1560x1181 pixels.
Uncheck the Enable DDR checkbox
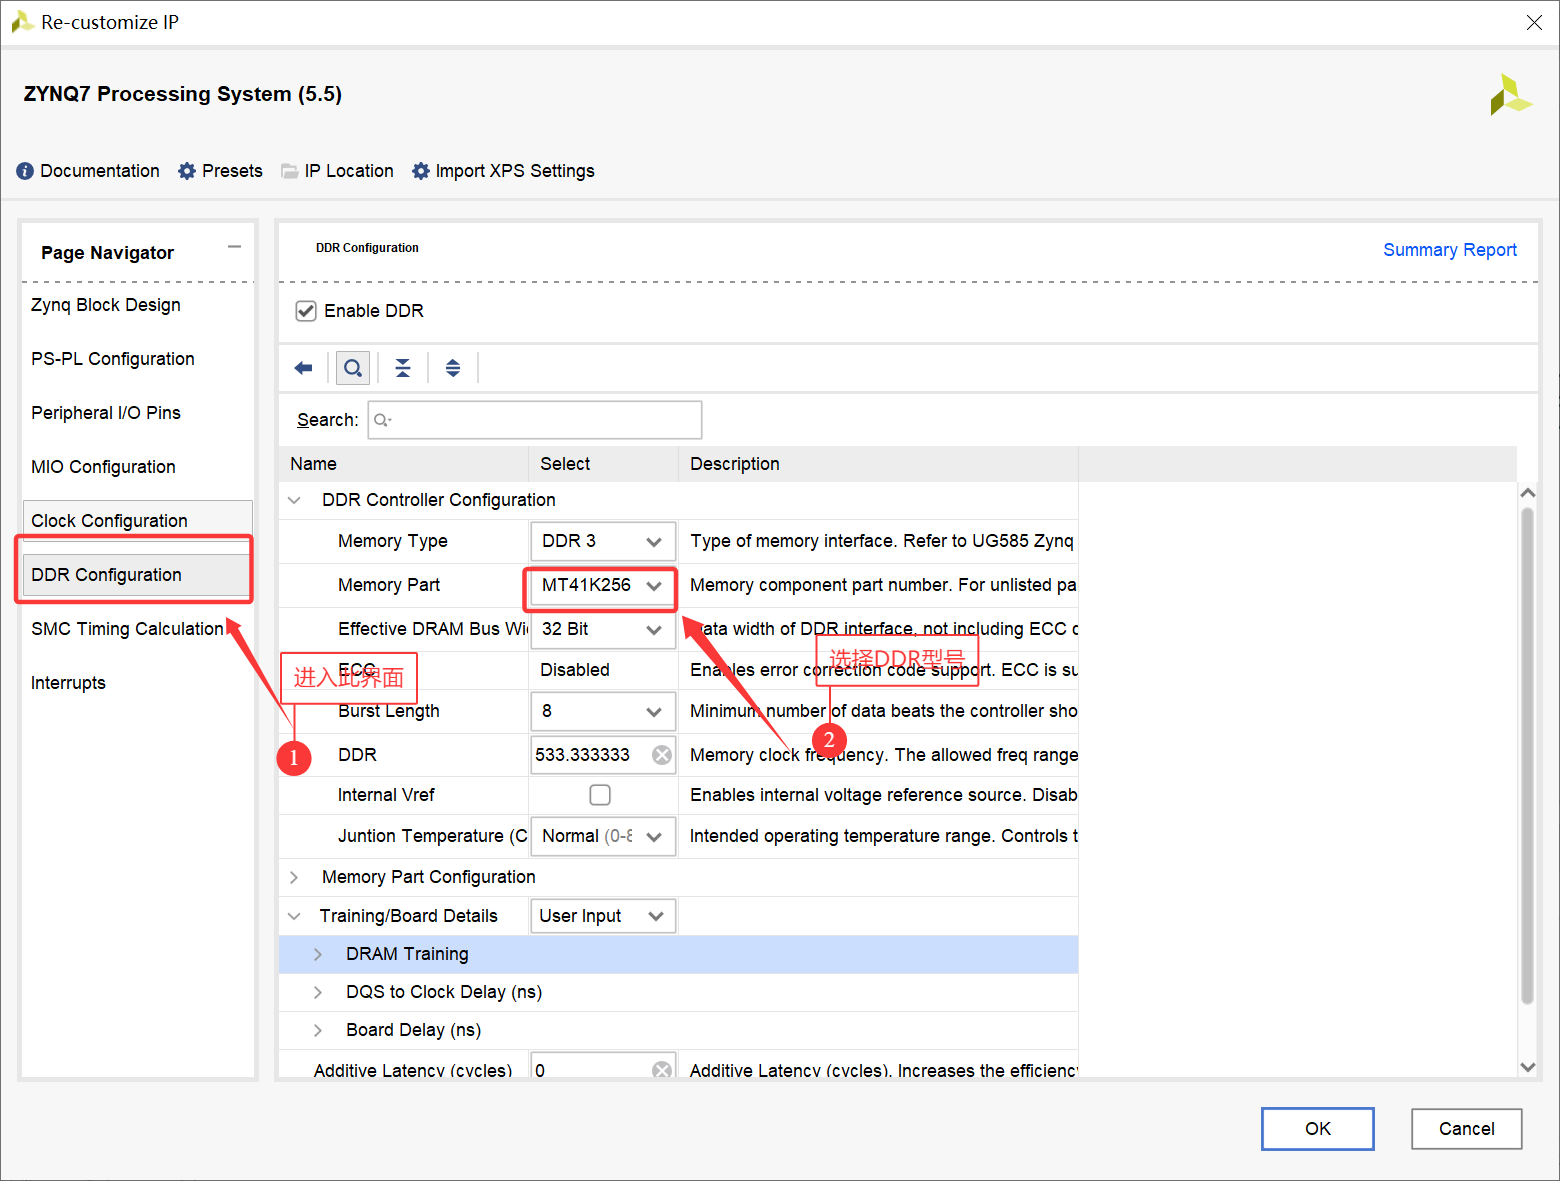pos(306,311)
